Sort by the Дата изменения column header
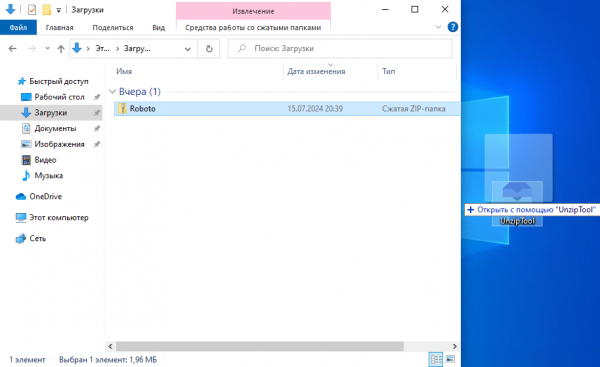Screen dimensions: 600x367 tap(316, 71)
